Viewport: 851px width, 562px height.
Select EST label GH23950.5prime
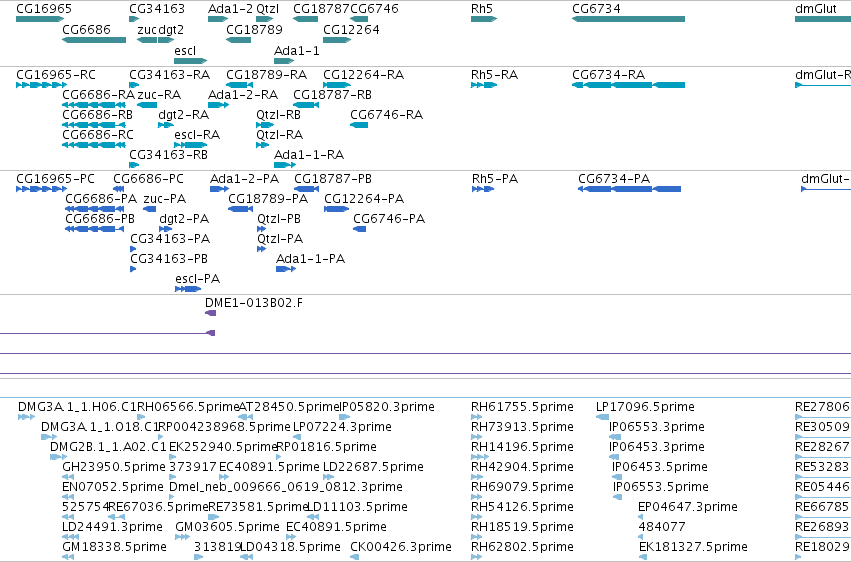(114, 467)
